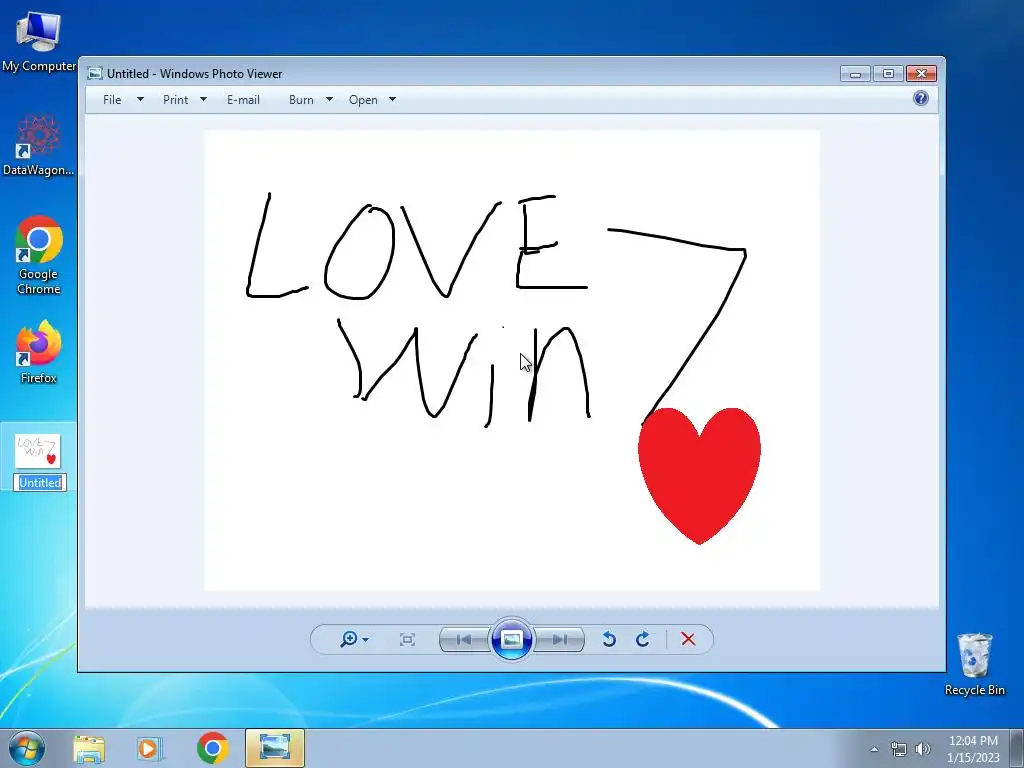Open the File menu

[112, 100]
